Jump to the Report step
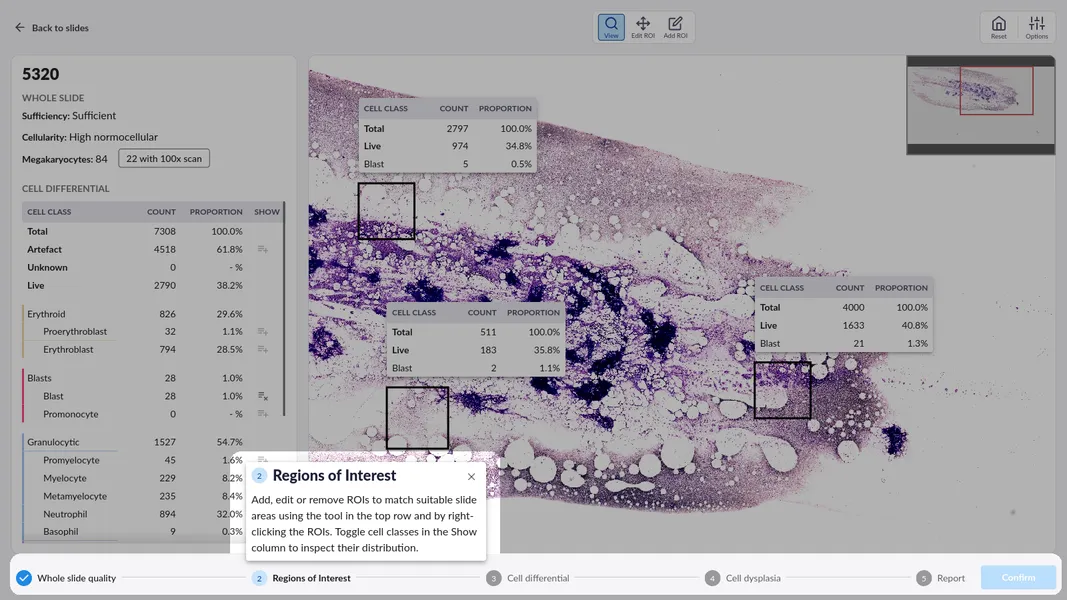The image size is (1067, 600). [x=941, y=578]
